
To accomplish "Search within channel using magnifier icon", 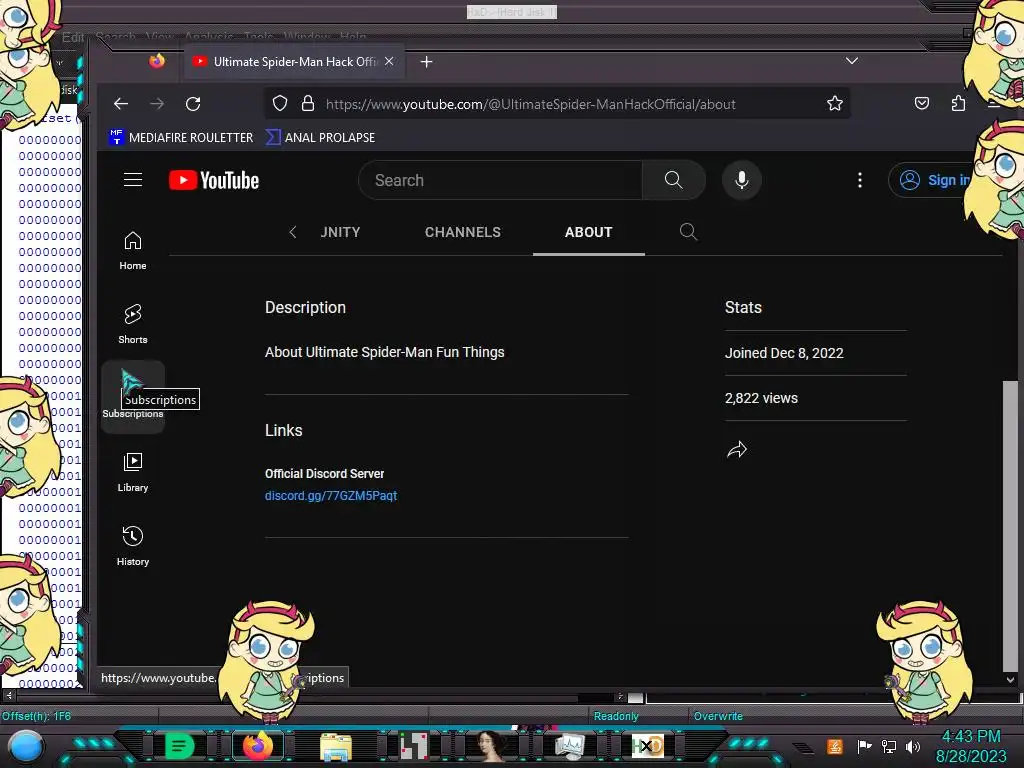I will pos(688,231).
